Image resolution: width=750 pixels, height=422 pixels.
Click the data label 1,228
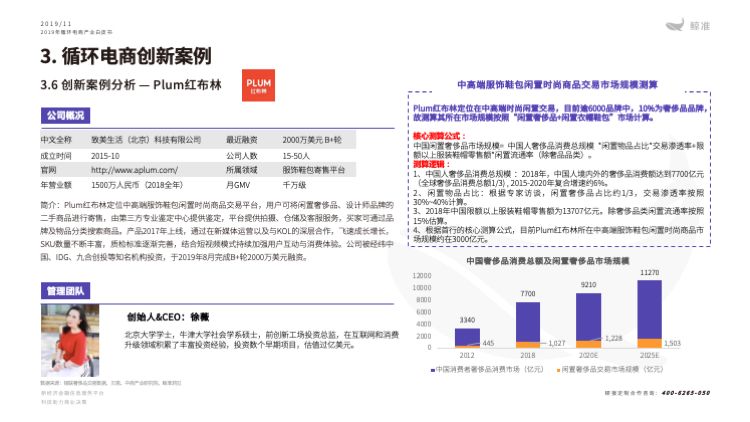click(x=614, y=338)
